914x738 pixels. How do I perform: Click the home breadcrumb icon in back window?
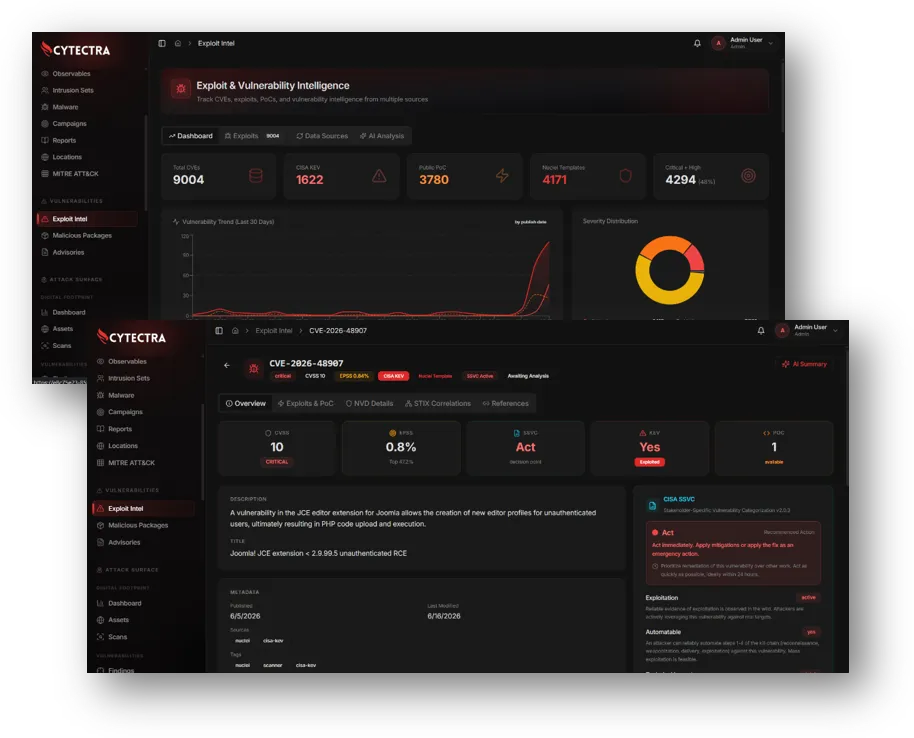click(x=178, y=43)
